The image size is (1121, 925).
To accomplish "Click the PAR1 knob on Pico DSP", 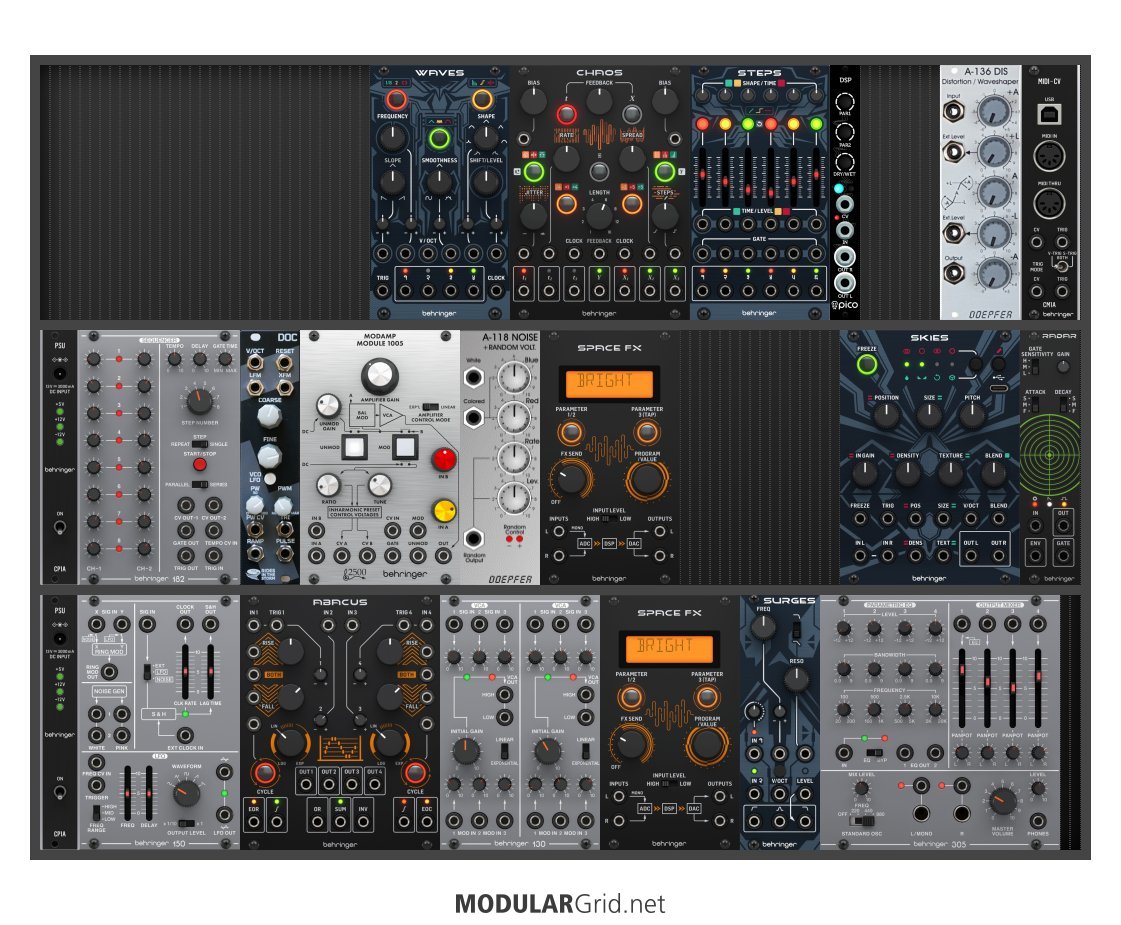I will (x=844, y=101).
